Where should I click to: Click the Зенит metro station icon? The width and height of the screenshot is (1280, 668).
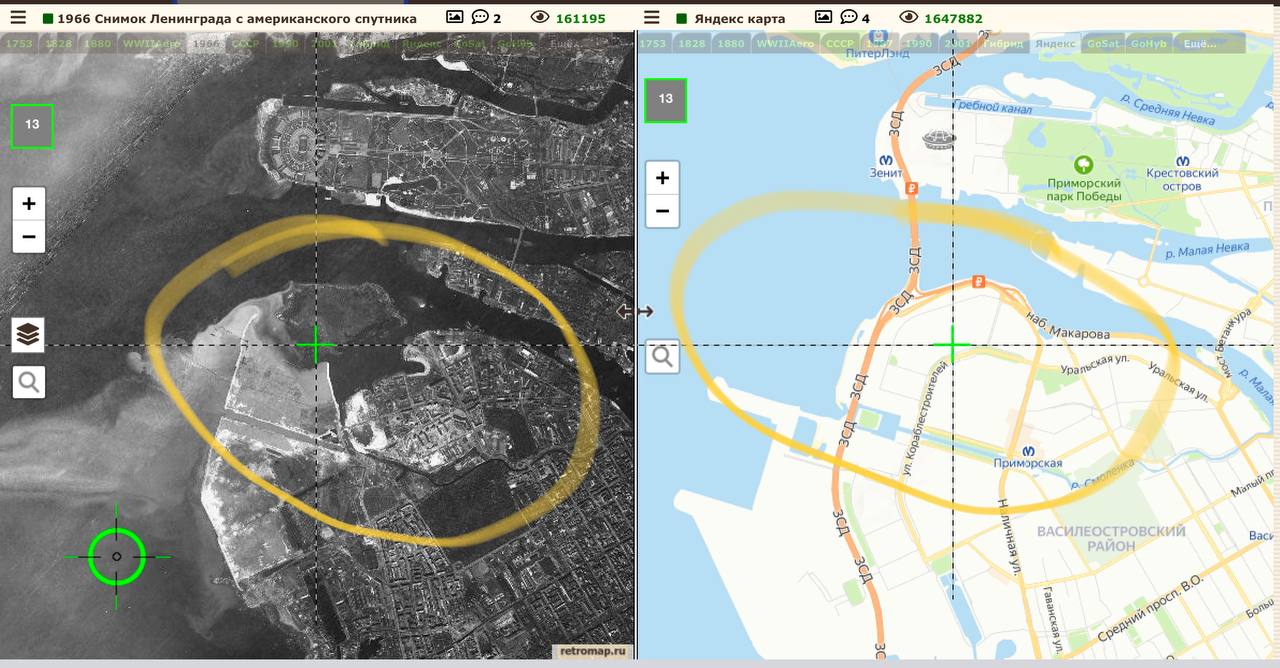[885, 160]
